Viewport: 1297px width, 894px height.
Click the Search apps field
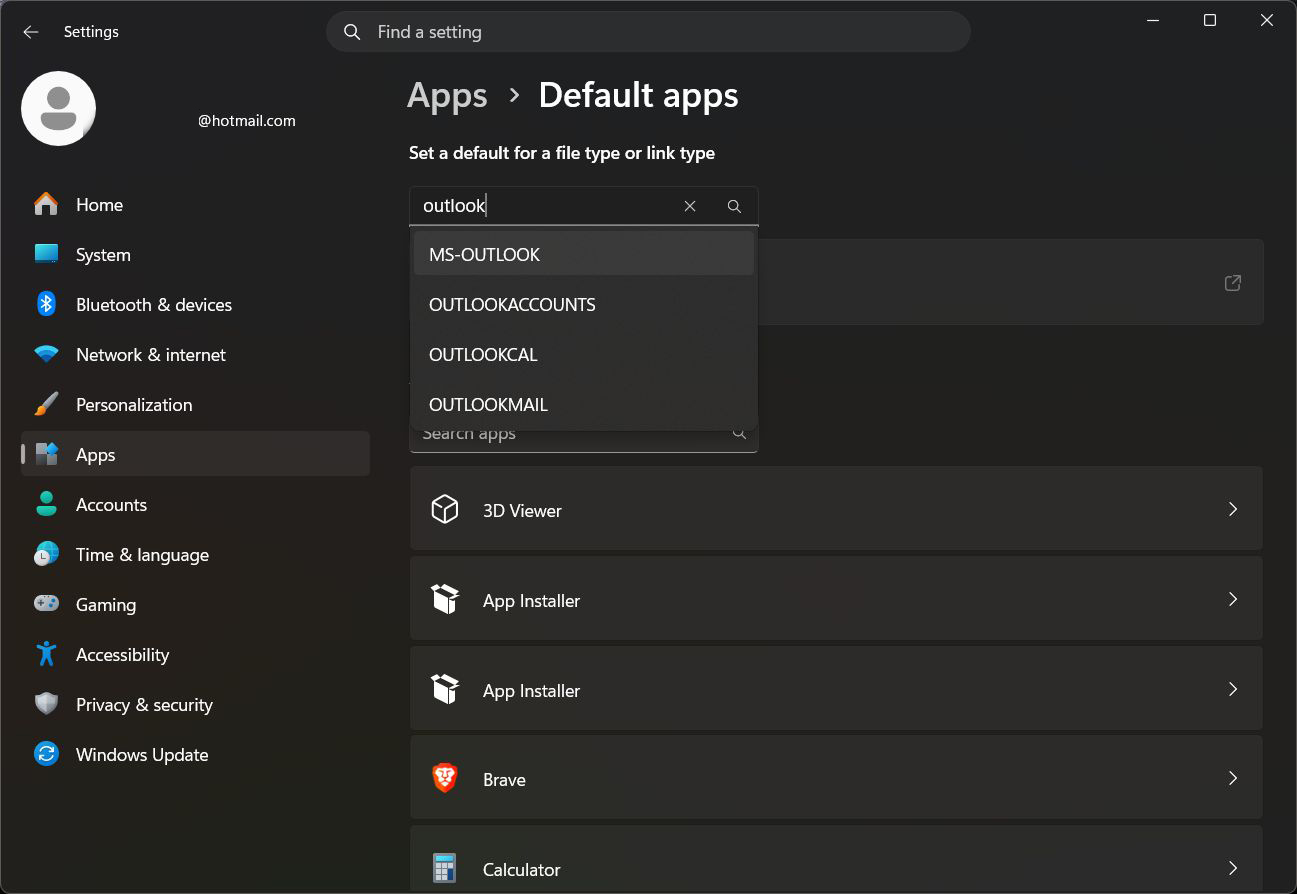pyautogui.click(x=584, y=435)
